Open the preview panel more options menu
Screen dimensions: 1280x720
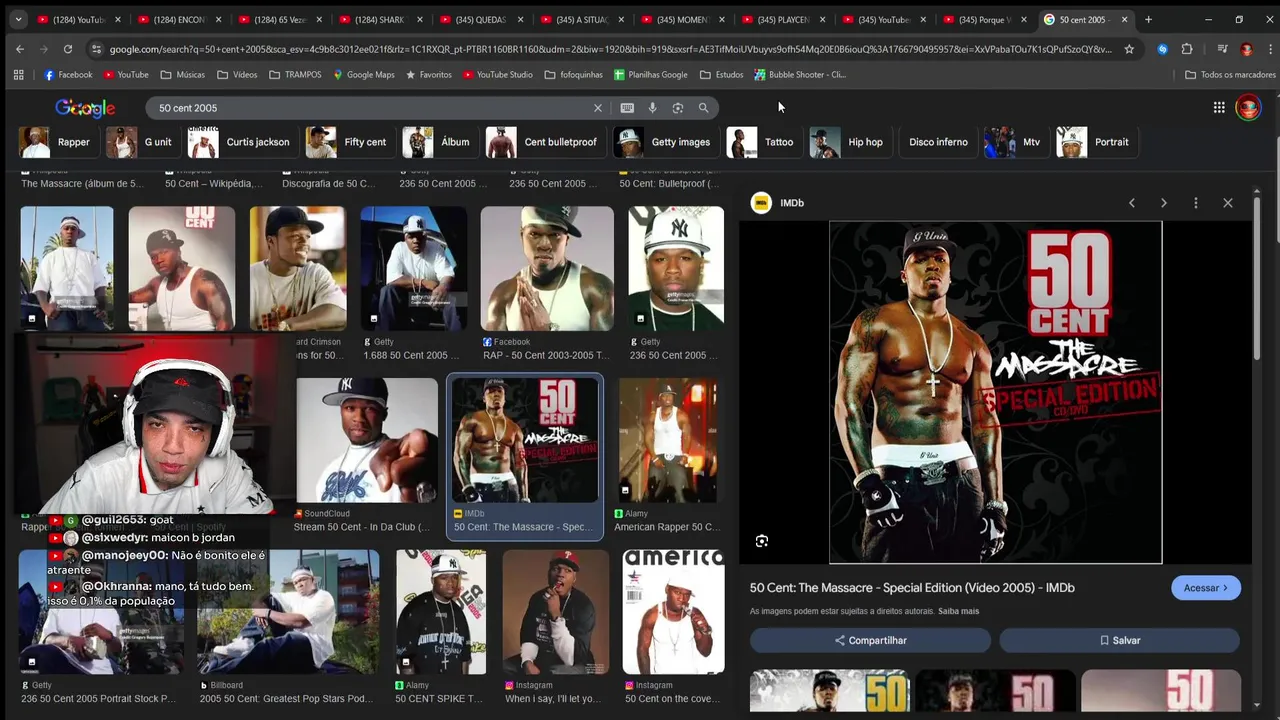(x=1196, y=203)
